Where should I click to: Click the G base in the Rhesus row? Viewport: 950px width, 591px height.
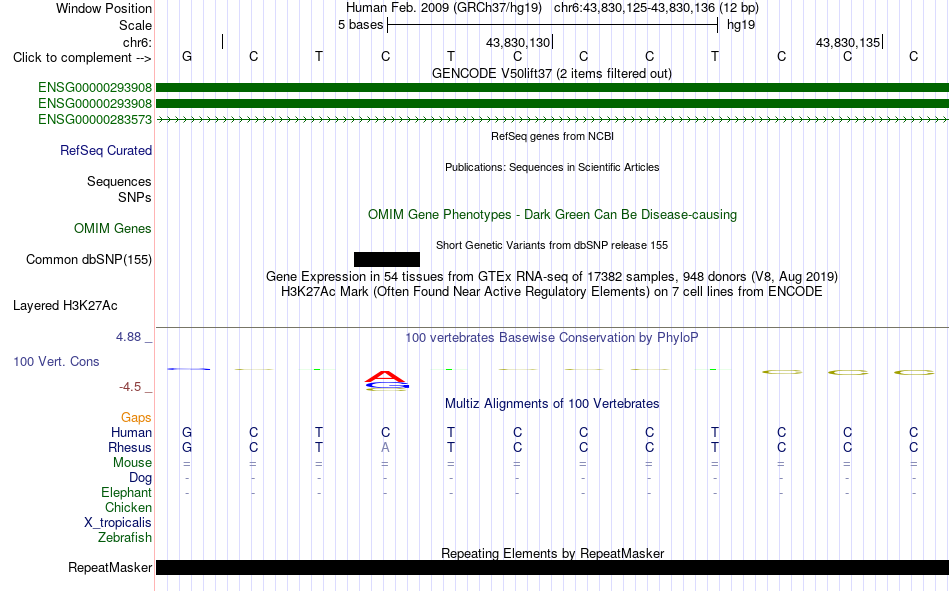click(187, 447)
